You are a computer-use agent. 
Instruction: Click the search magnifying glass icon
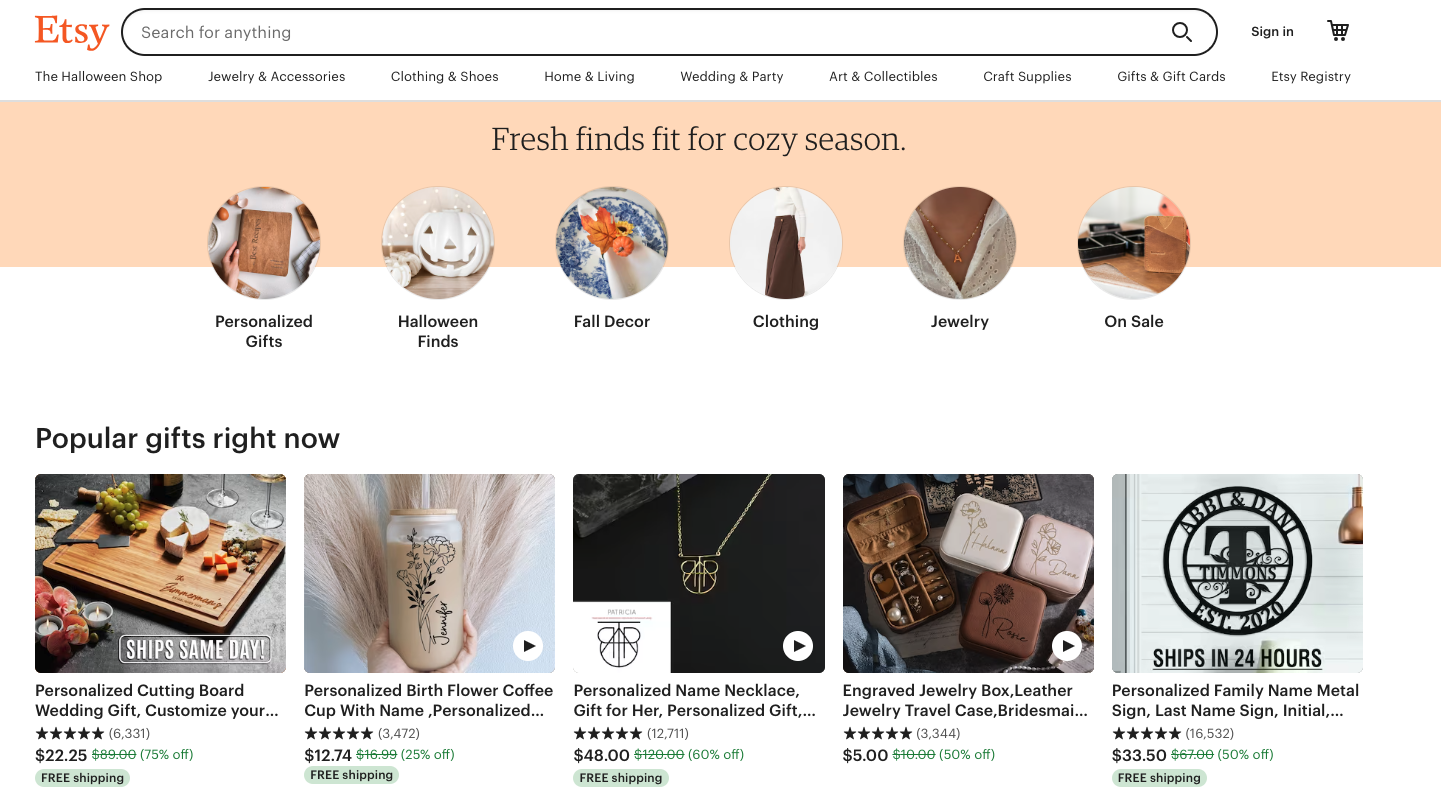coord(1182,31)
